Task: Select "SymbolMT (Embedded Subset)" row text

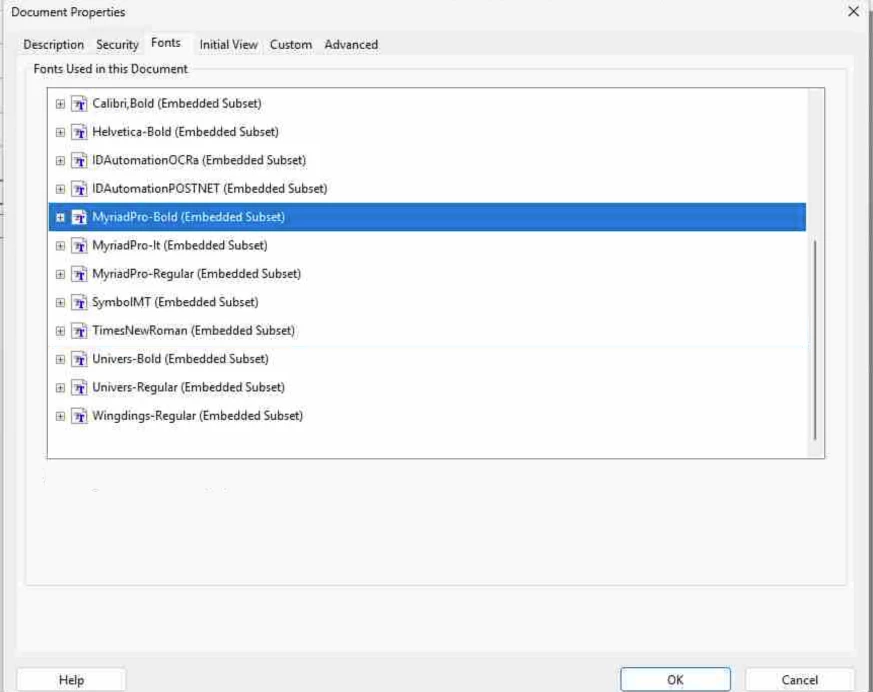Action: coord(175,302)
